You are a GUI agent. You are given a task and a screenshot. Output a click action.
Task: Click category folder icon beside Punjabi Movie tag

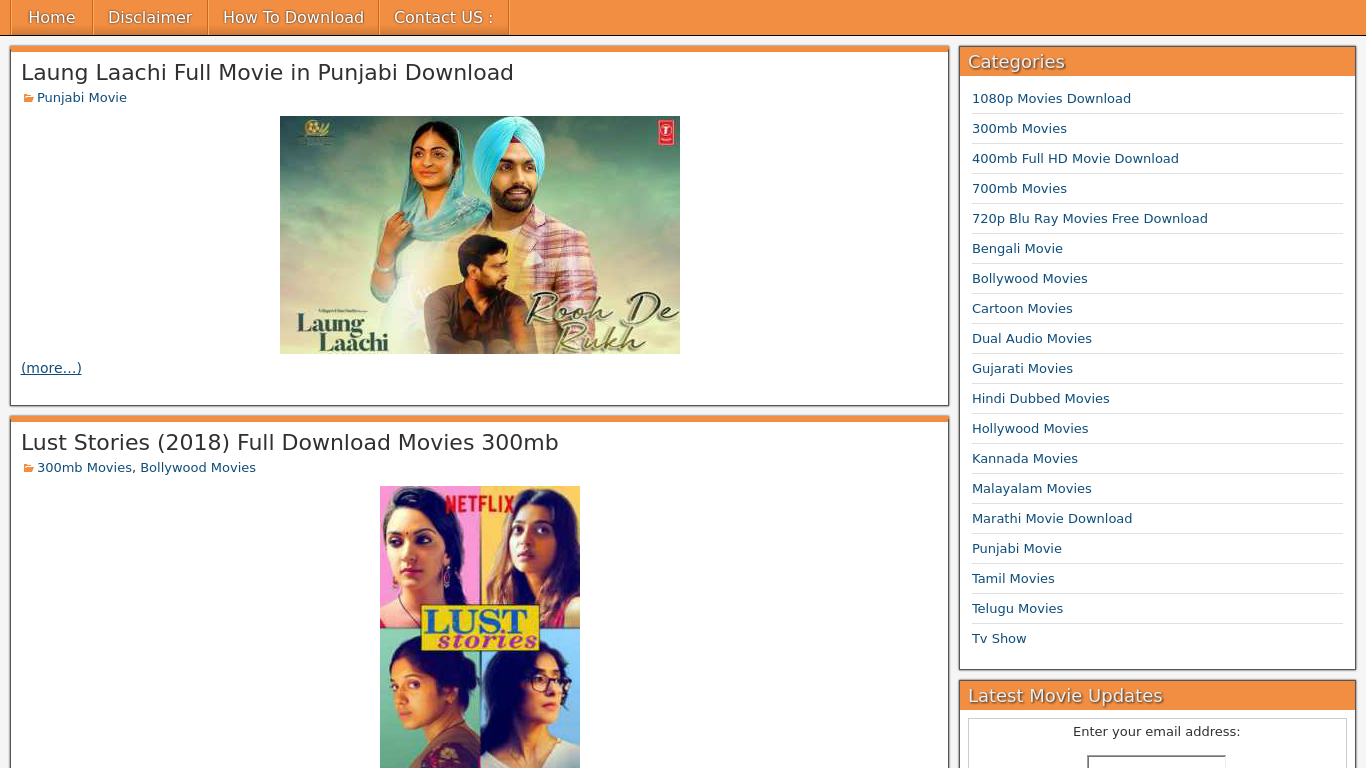click(x=28, y=98)
